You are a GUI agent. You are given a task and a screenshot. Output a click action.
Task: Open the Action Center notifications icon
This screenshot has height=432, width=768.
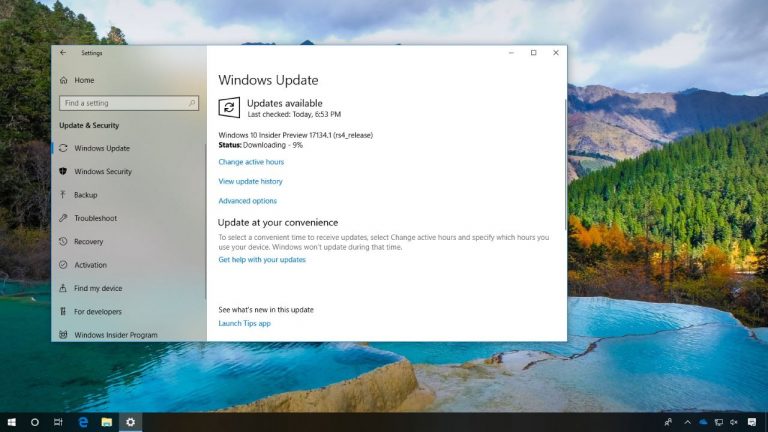coord(752,422)
